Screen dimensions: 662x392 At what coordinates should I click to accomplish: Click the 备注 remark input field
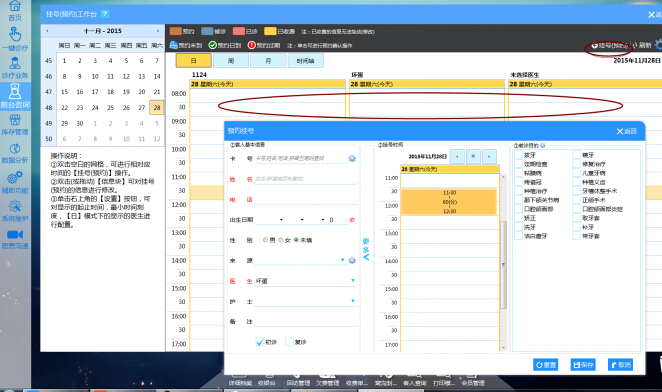306,321
